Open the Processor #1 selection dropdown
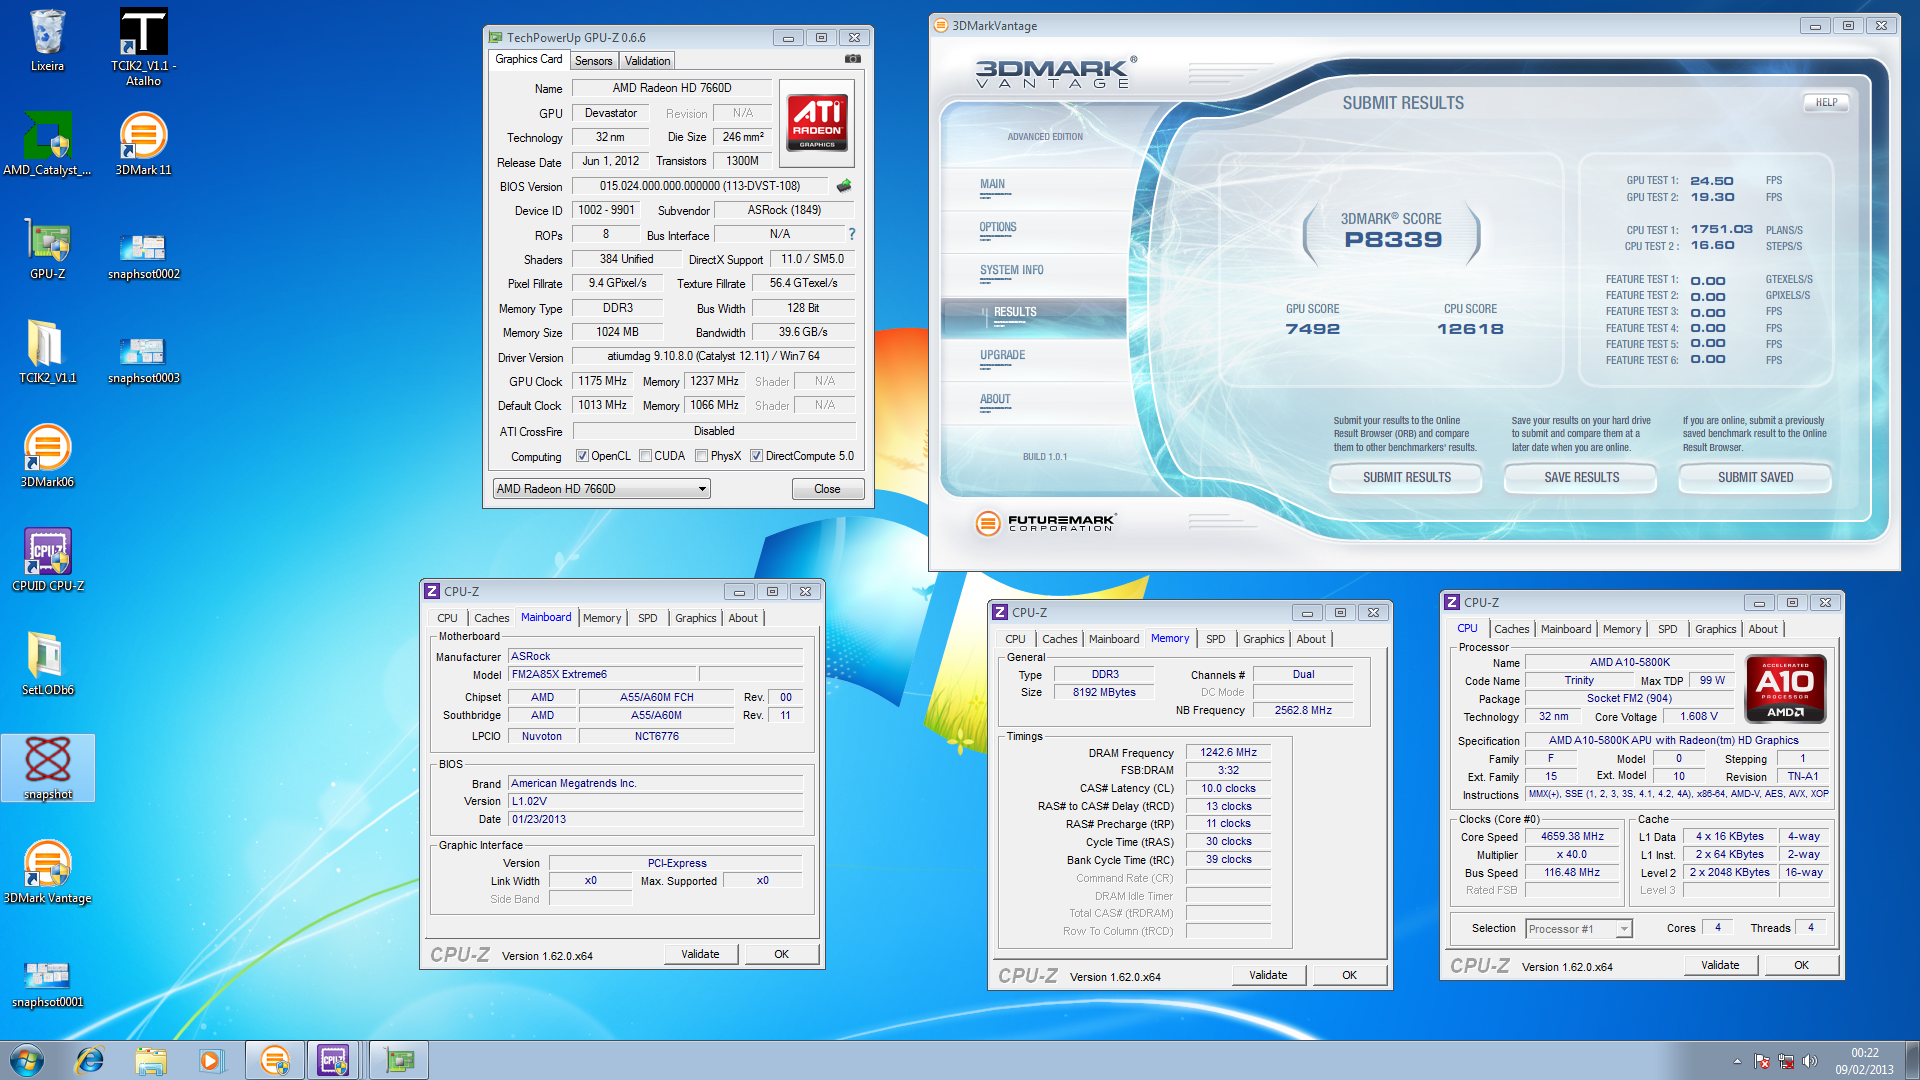The width and height of the screenshot is (1920, 1080). (x=1579, y=929)
